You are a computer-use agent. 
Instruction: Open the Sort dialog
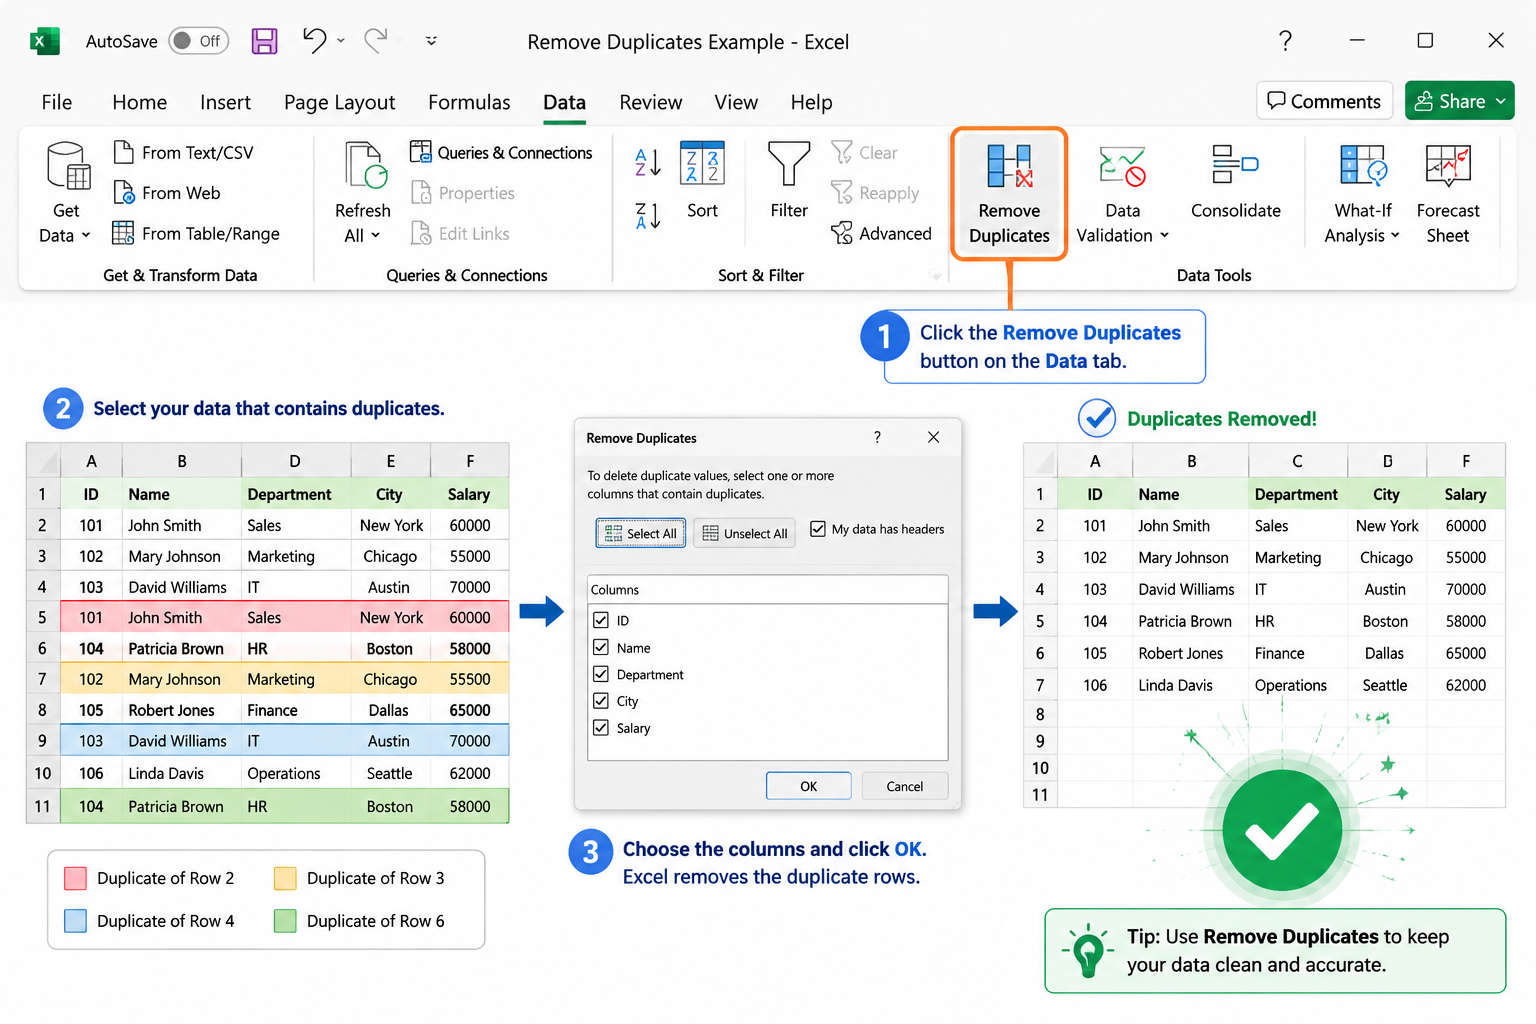pyautogui.click(x=702, y=180)
